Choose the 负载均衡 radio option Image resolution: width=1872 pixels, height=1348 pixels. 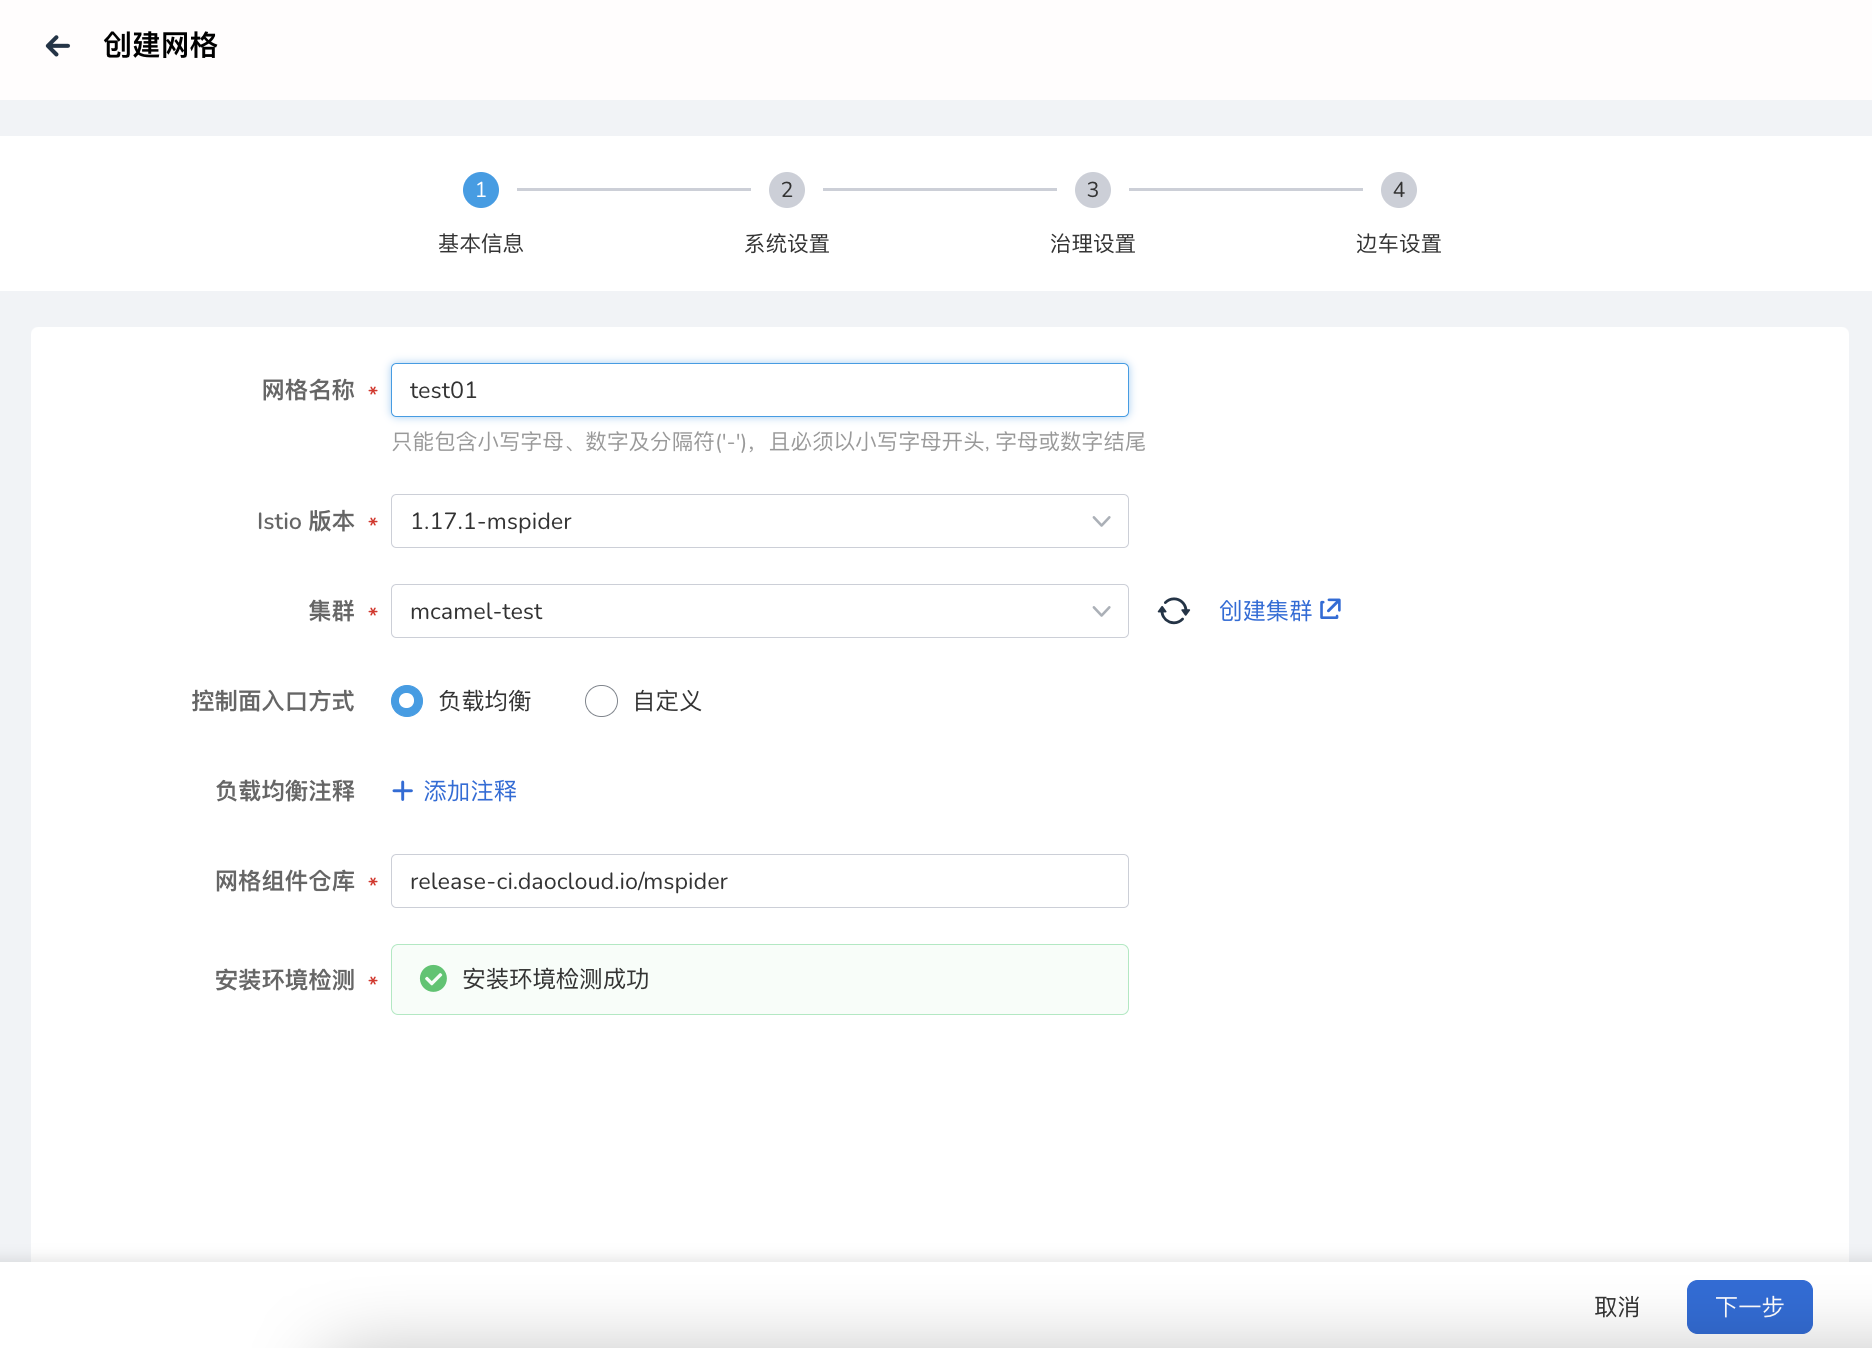pos(407,701)
